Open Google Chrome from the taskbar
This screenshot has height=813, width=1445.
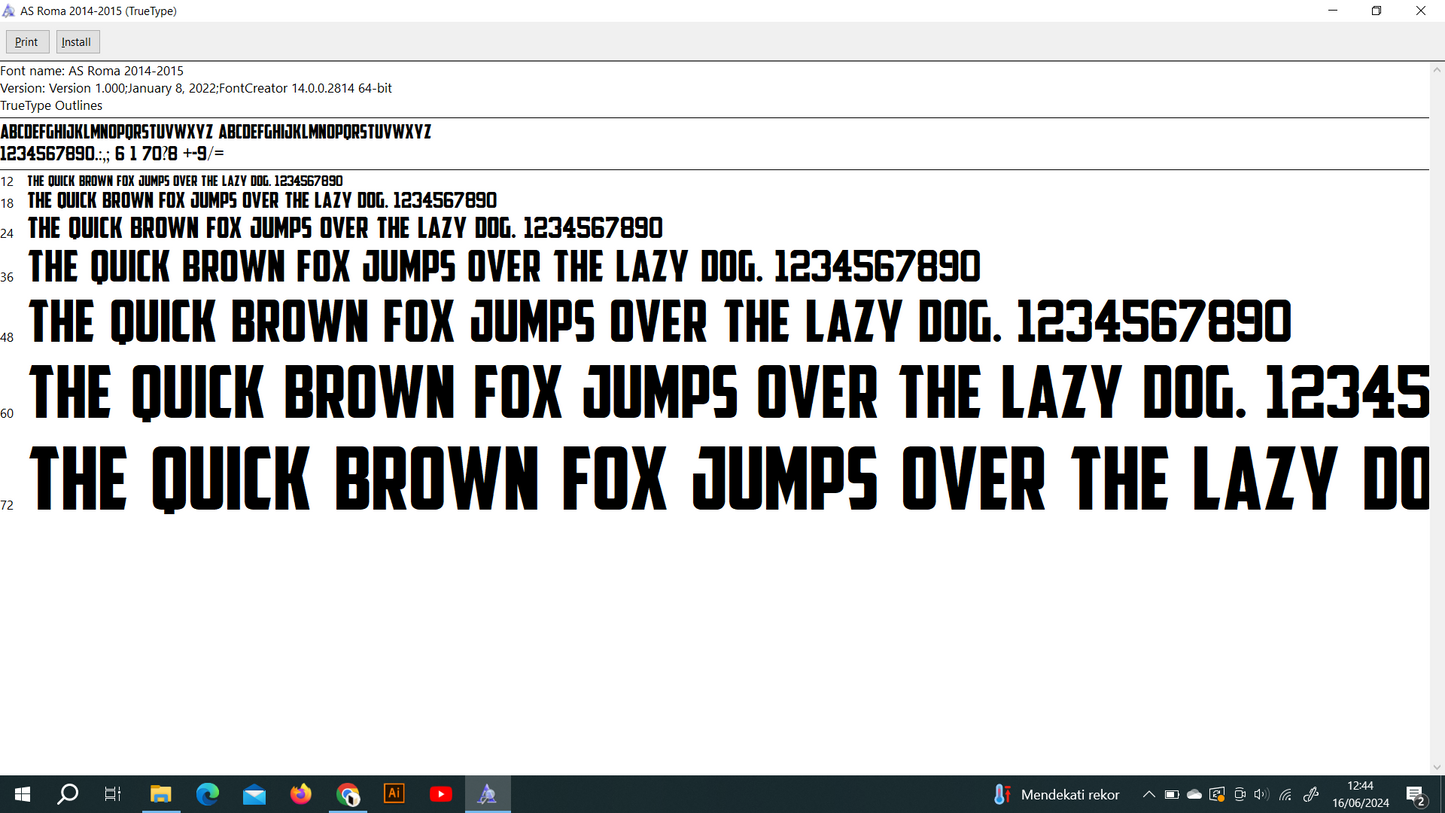tap(348, 793)
